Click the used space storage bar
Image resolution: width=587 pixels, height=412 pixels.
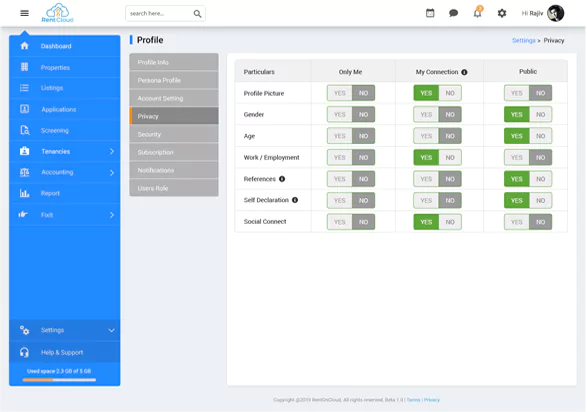59,380
